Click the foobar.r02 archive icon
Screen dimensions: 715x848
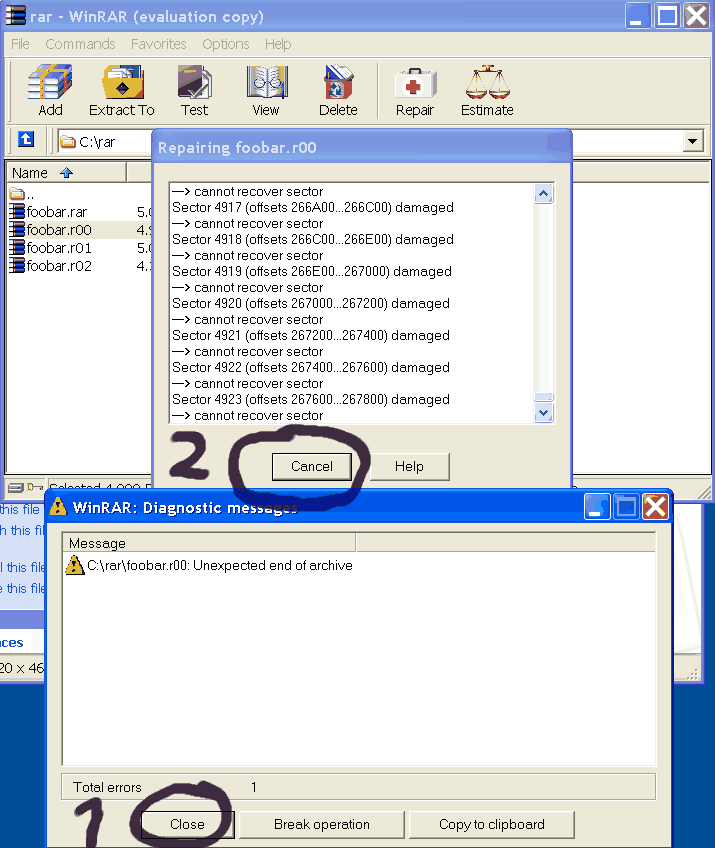point(17,266)
